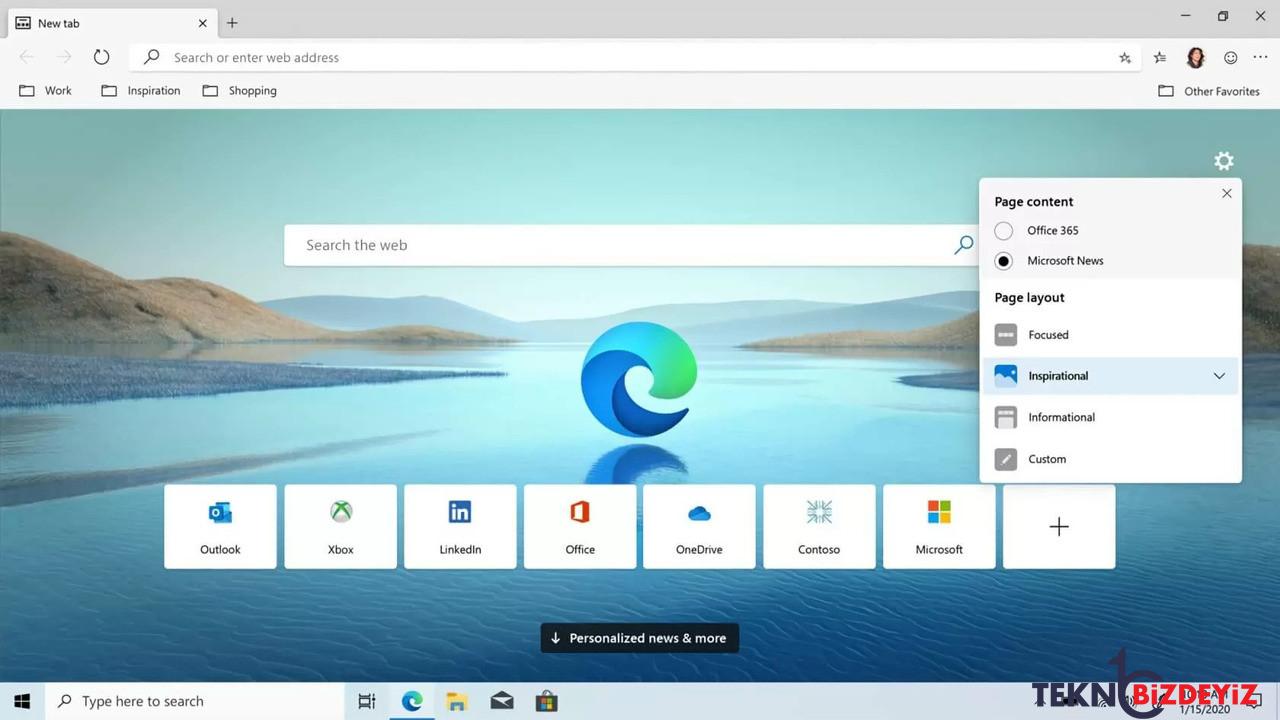
Task: Select the New tab browser tab
Action: [111, 22]
